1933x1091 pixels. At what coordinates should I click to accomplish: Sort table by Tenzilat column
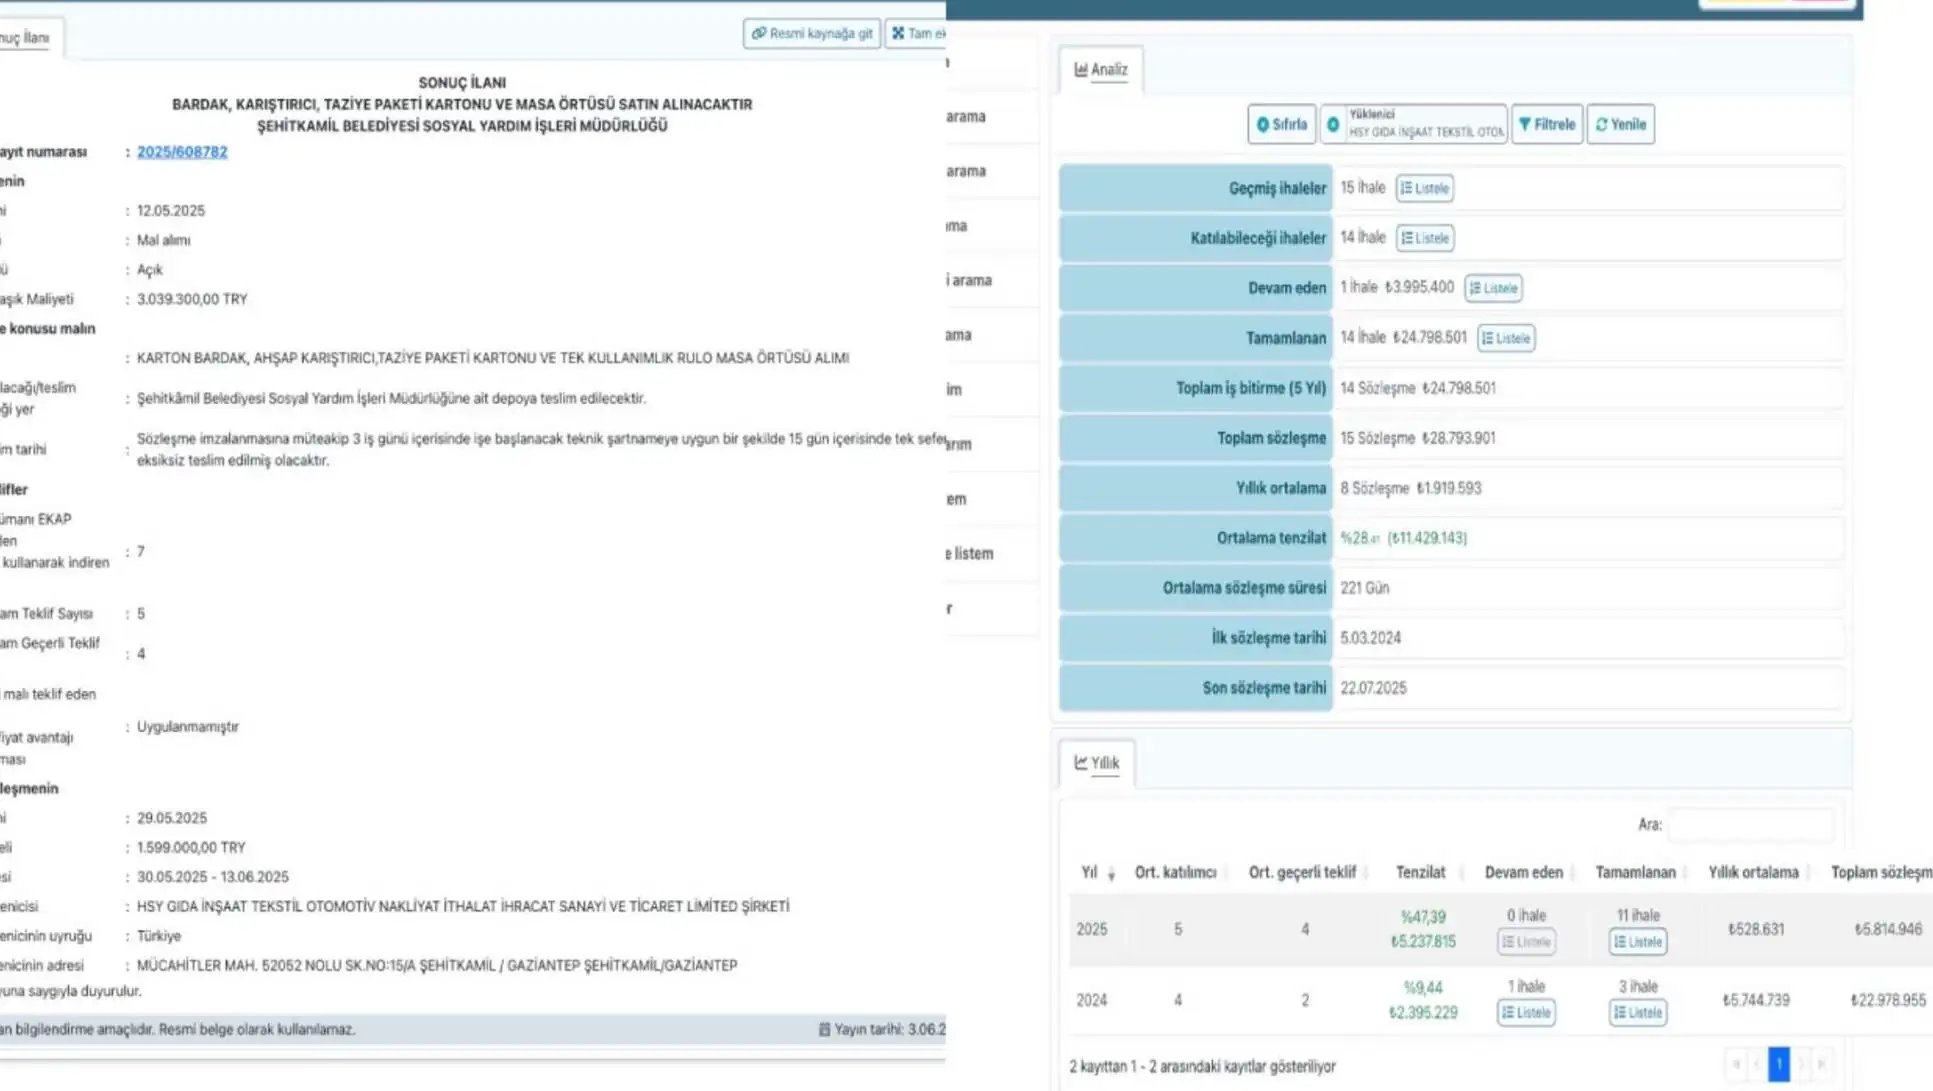(1420, 873)
